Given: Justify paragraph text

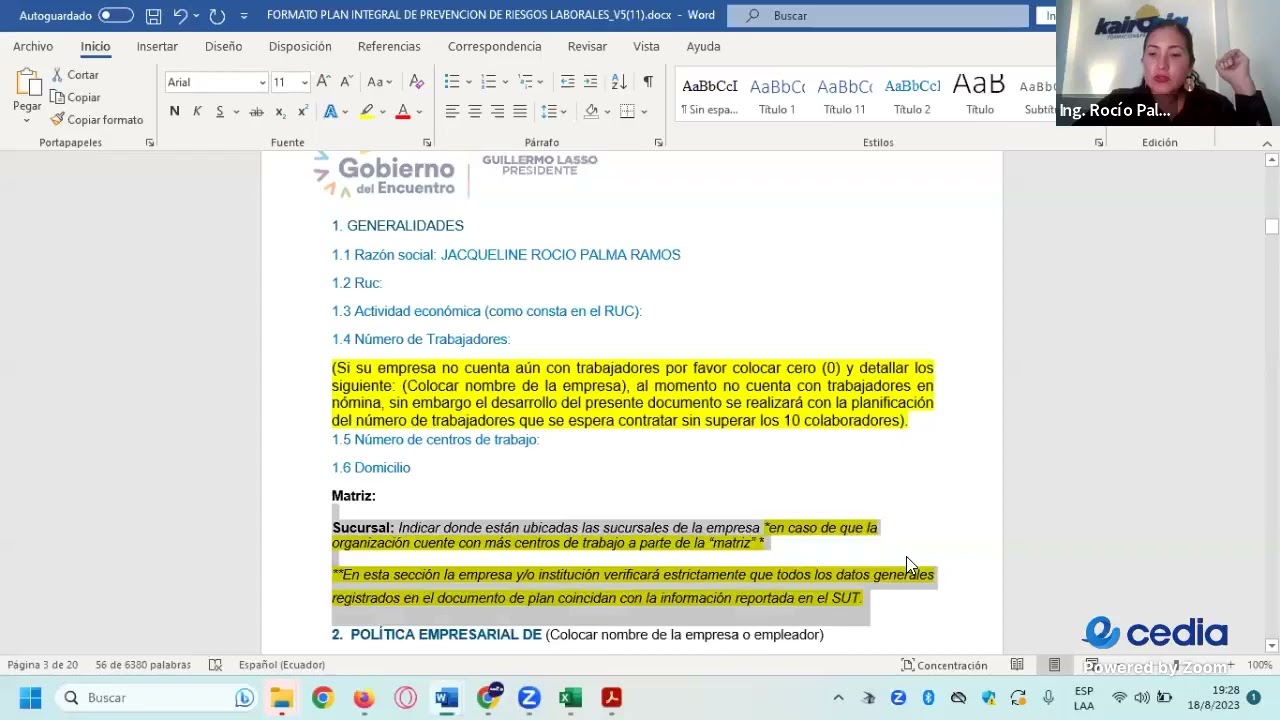Looking at the screenshot, I should coord(520,111).
